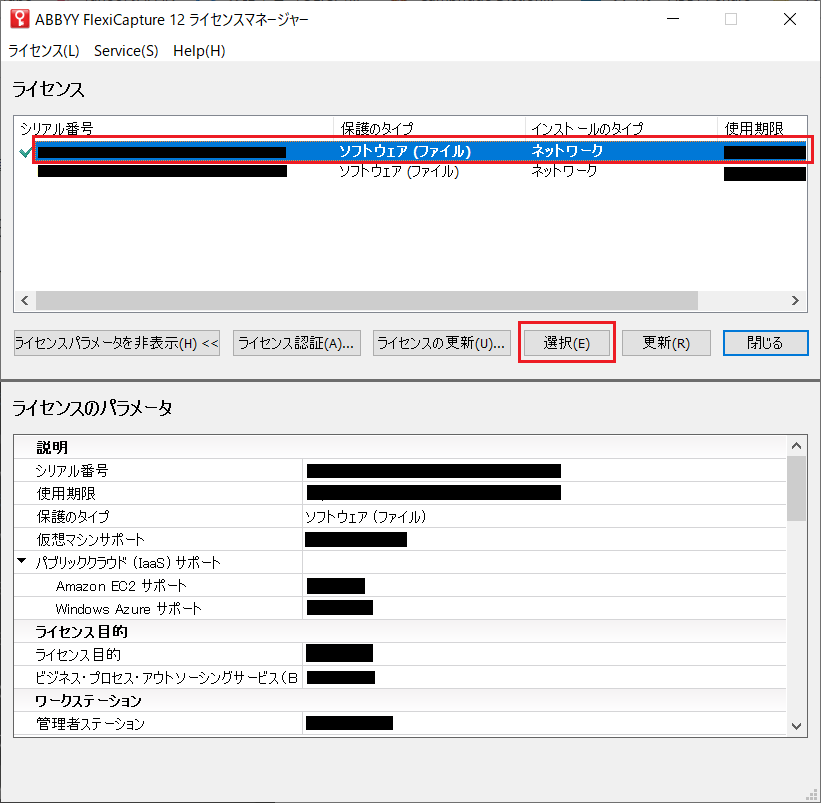Select the 仮想マシンサポート parameter row
This screenshot has width=821, height=803.
pos(400,540)
